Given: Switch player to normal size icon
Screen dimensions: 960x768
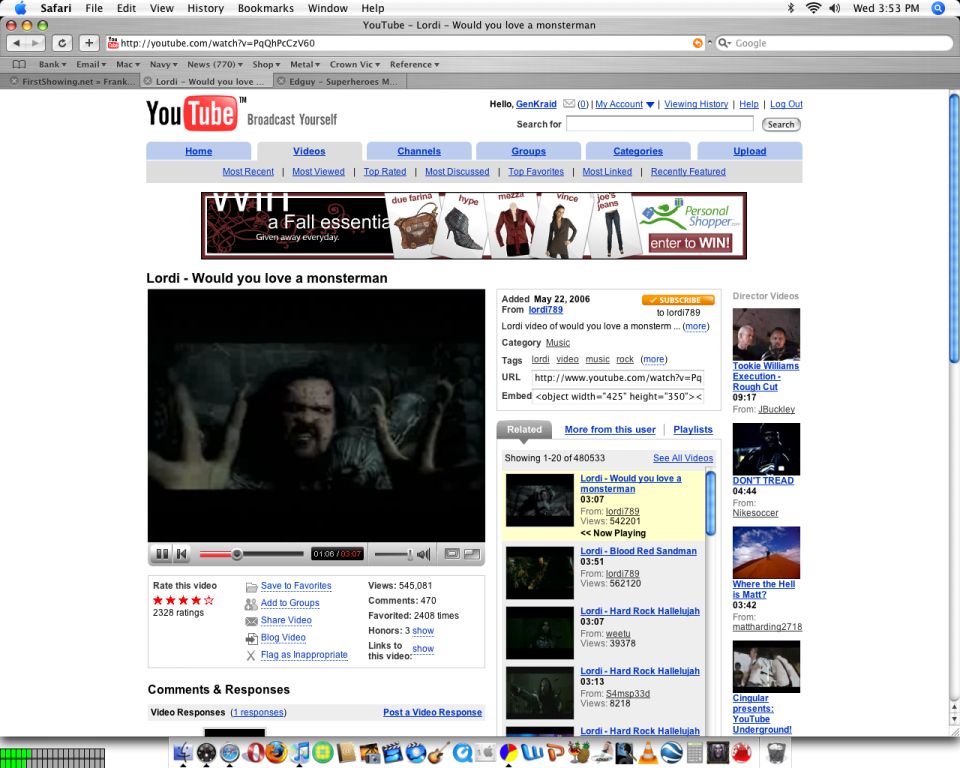Looking at the screenshot, I should (x=452, y=554).
